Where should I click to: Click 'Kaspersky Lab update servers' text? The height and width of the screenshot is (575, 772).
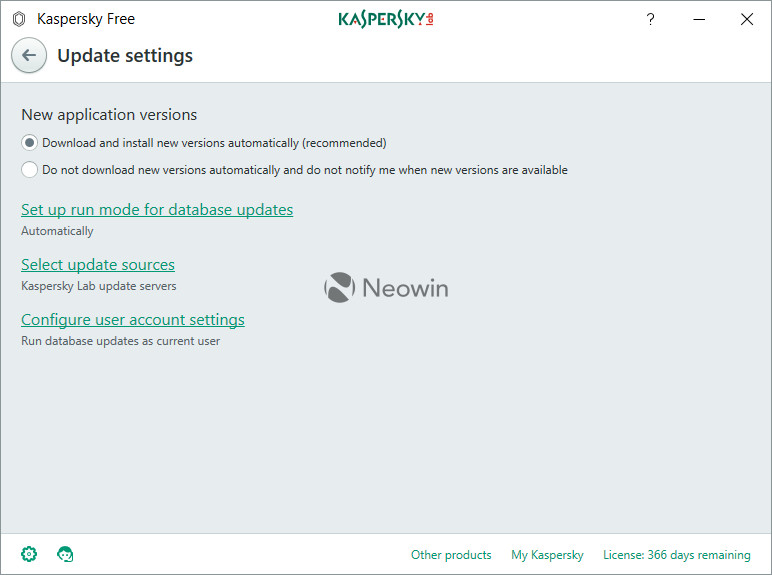98,286
